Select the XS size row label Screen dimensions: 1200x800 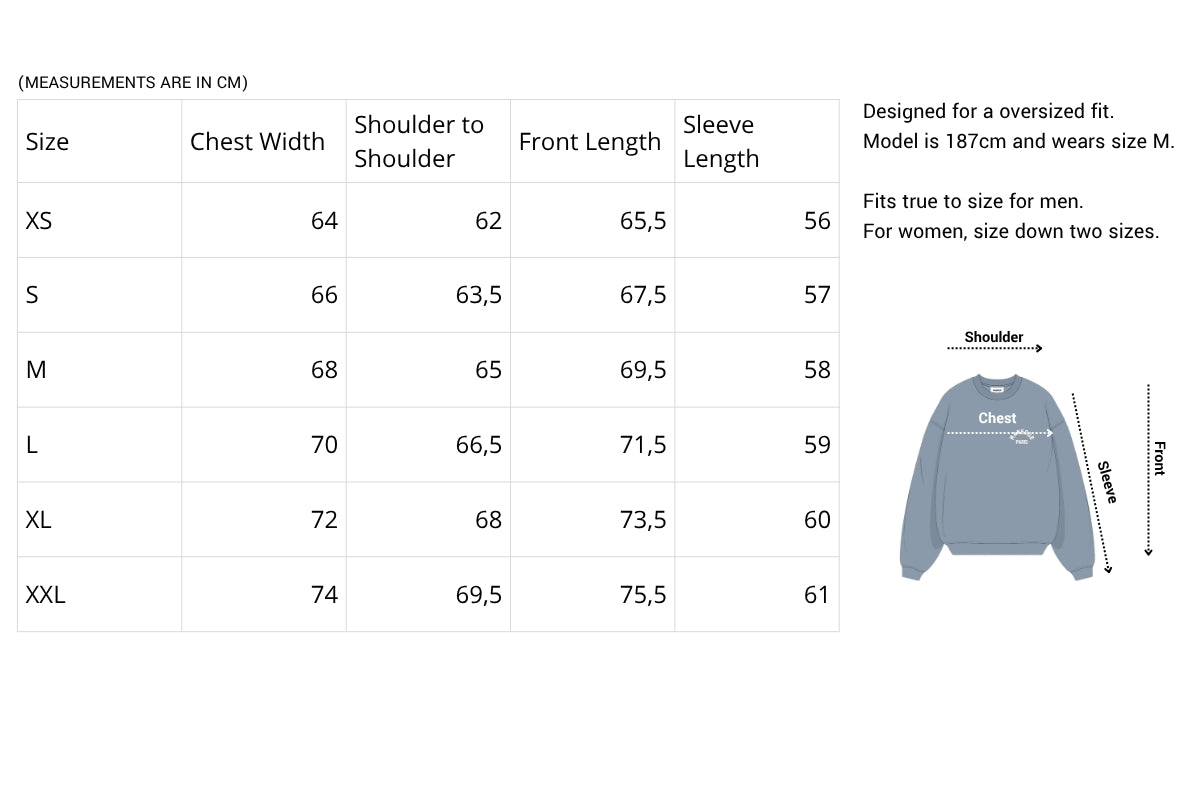38,220
